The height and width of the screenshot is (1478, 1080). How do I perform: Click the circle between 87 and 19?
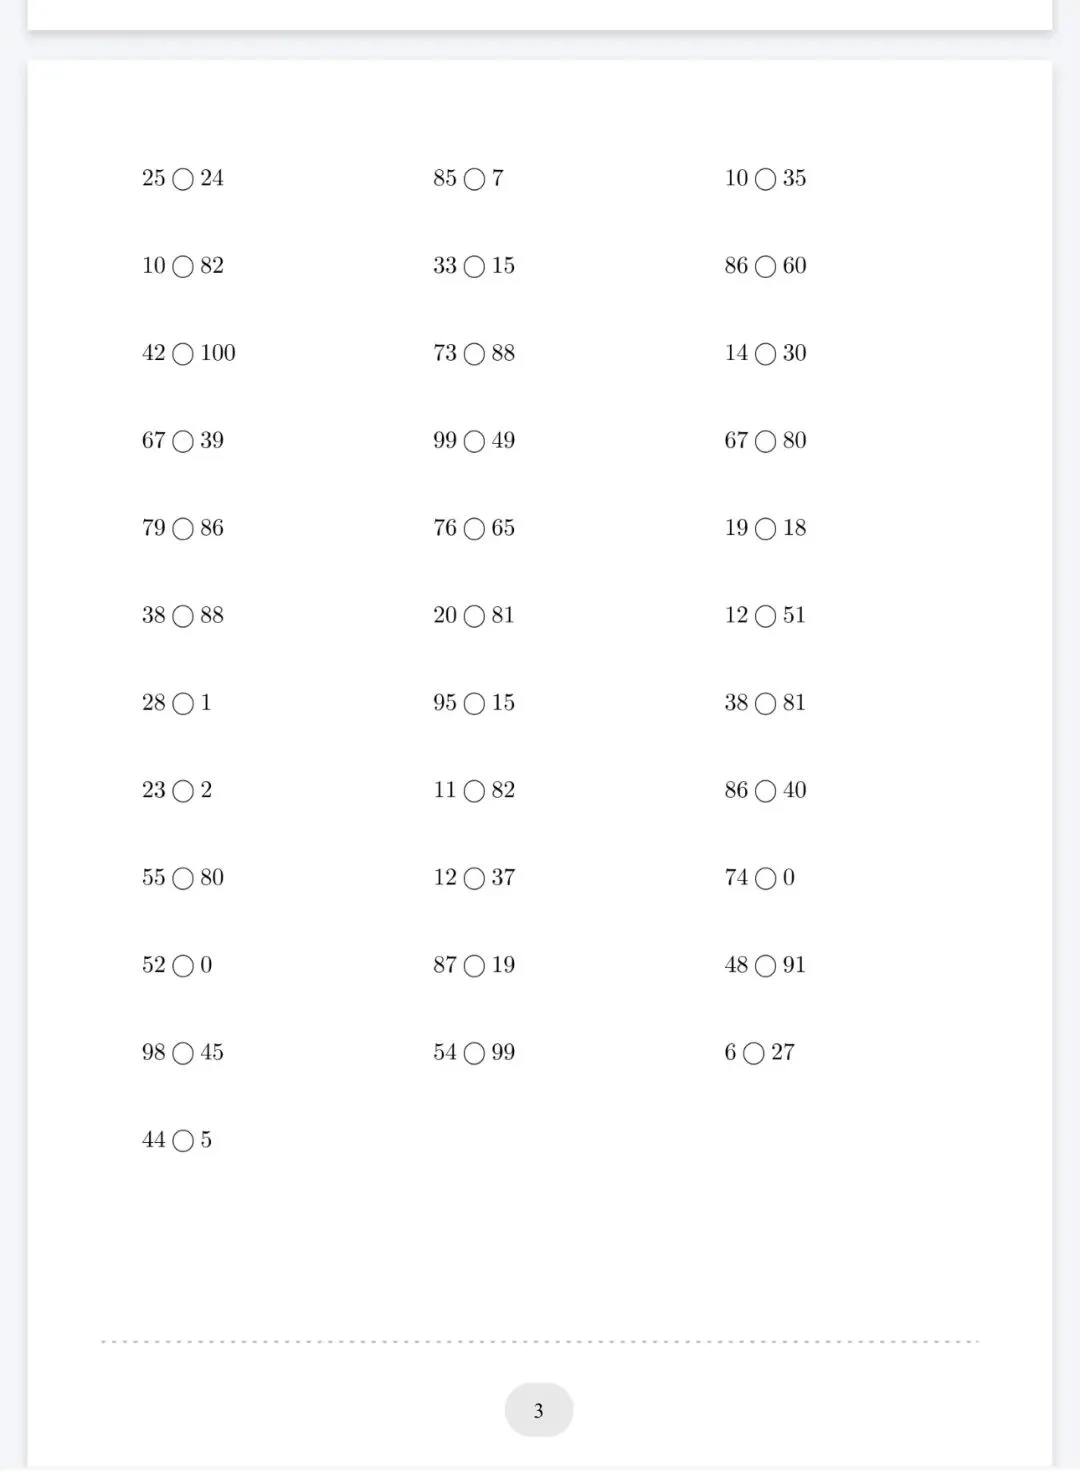pyautogui.click(x=475, y=966)
